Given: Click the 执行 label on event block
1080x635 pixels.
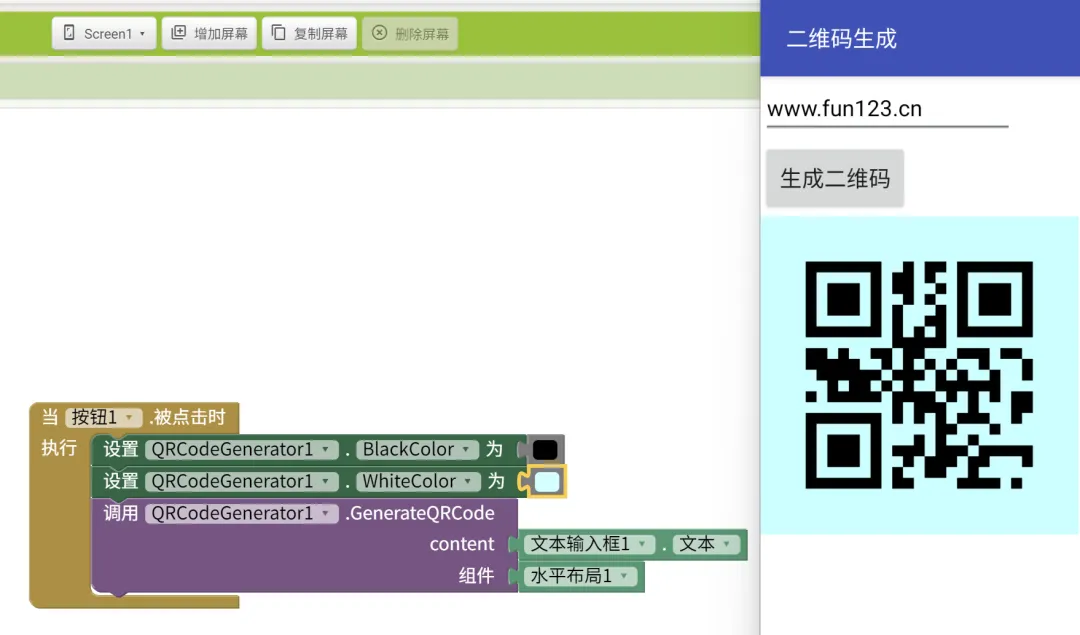Looking at the screenshot, I should [59, 448].
